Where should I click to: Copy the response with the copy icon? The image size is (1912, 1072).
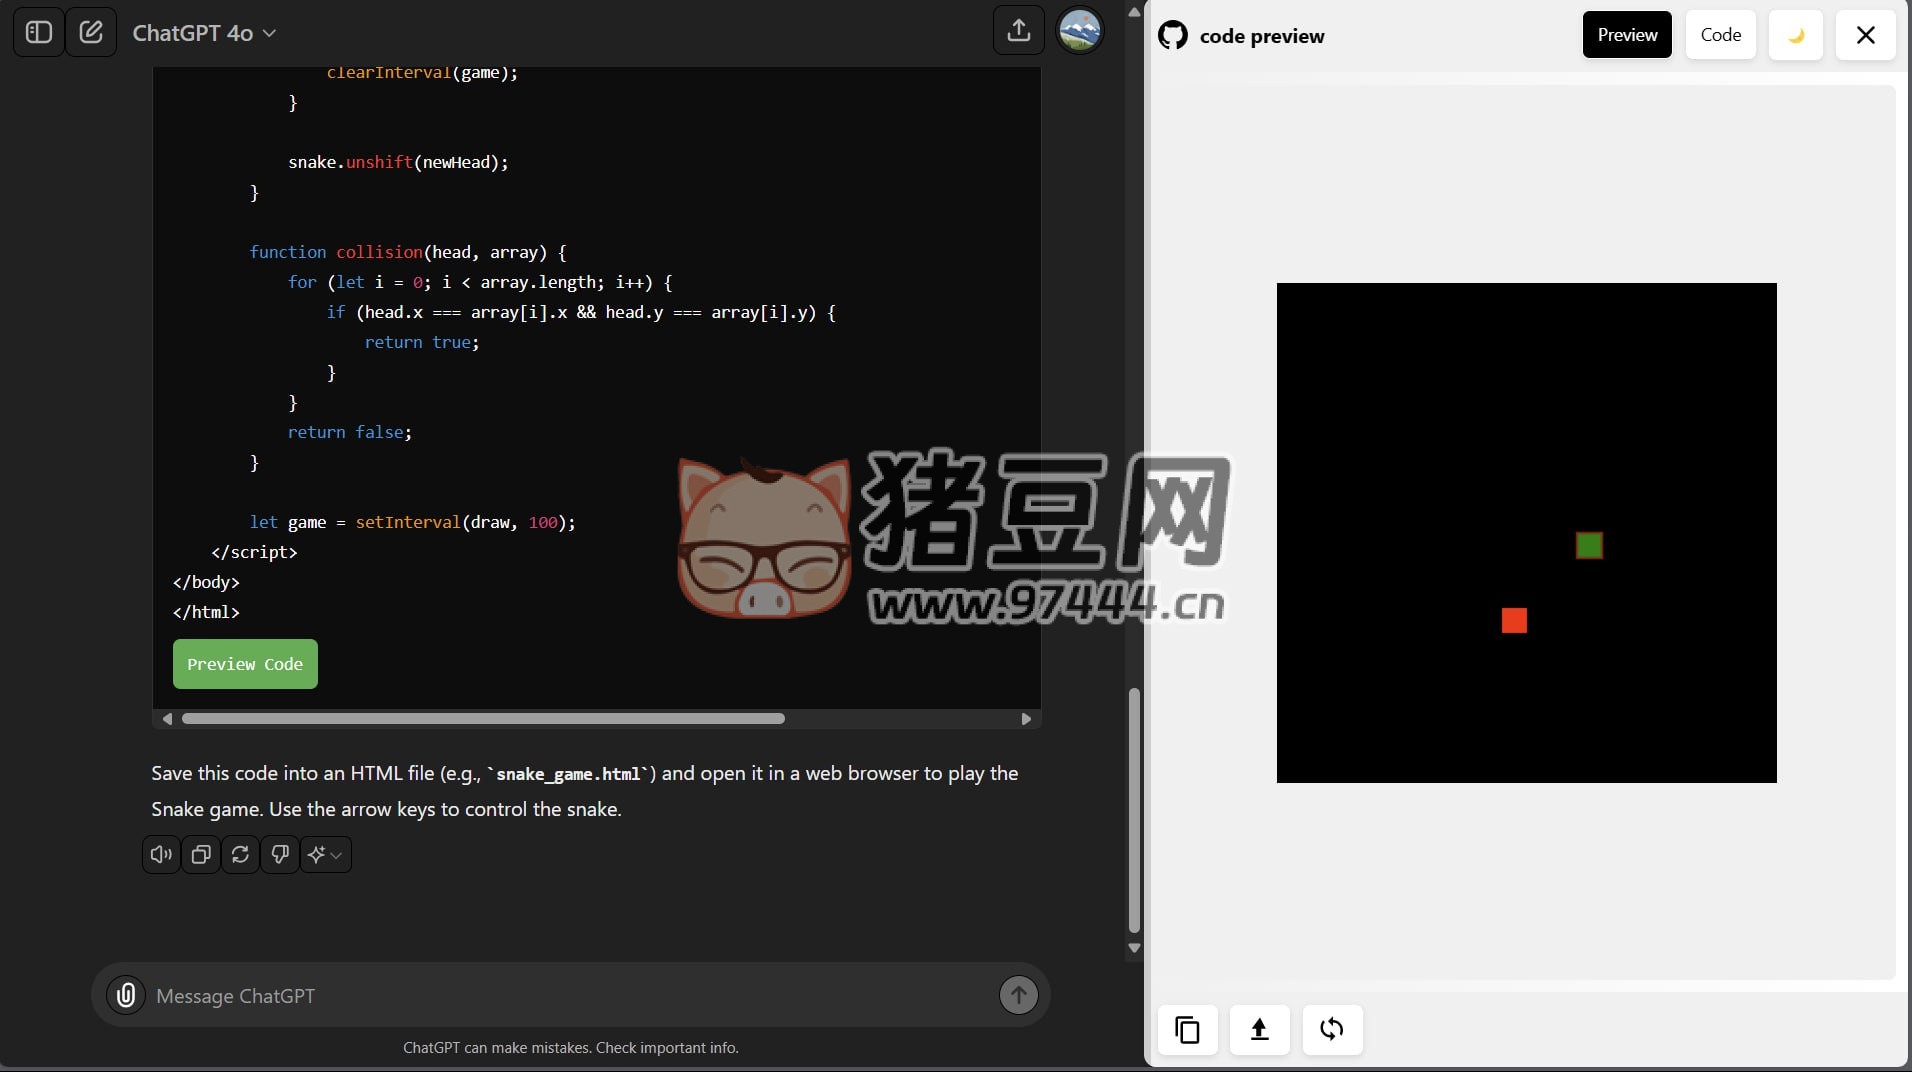click(201, 855)
